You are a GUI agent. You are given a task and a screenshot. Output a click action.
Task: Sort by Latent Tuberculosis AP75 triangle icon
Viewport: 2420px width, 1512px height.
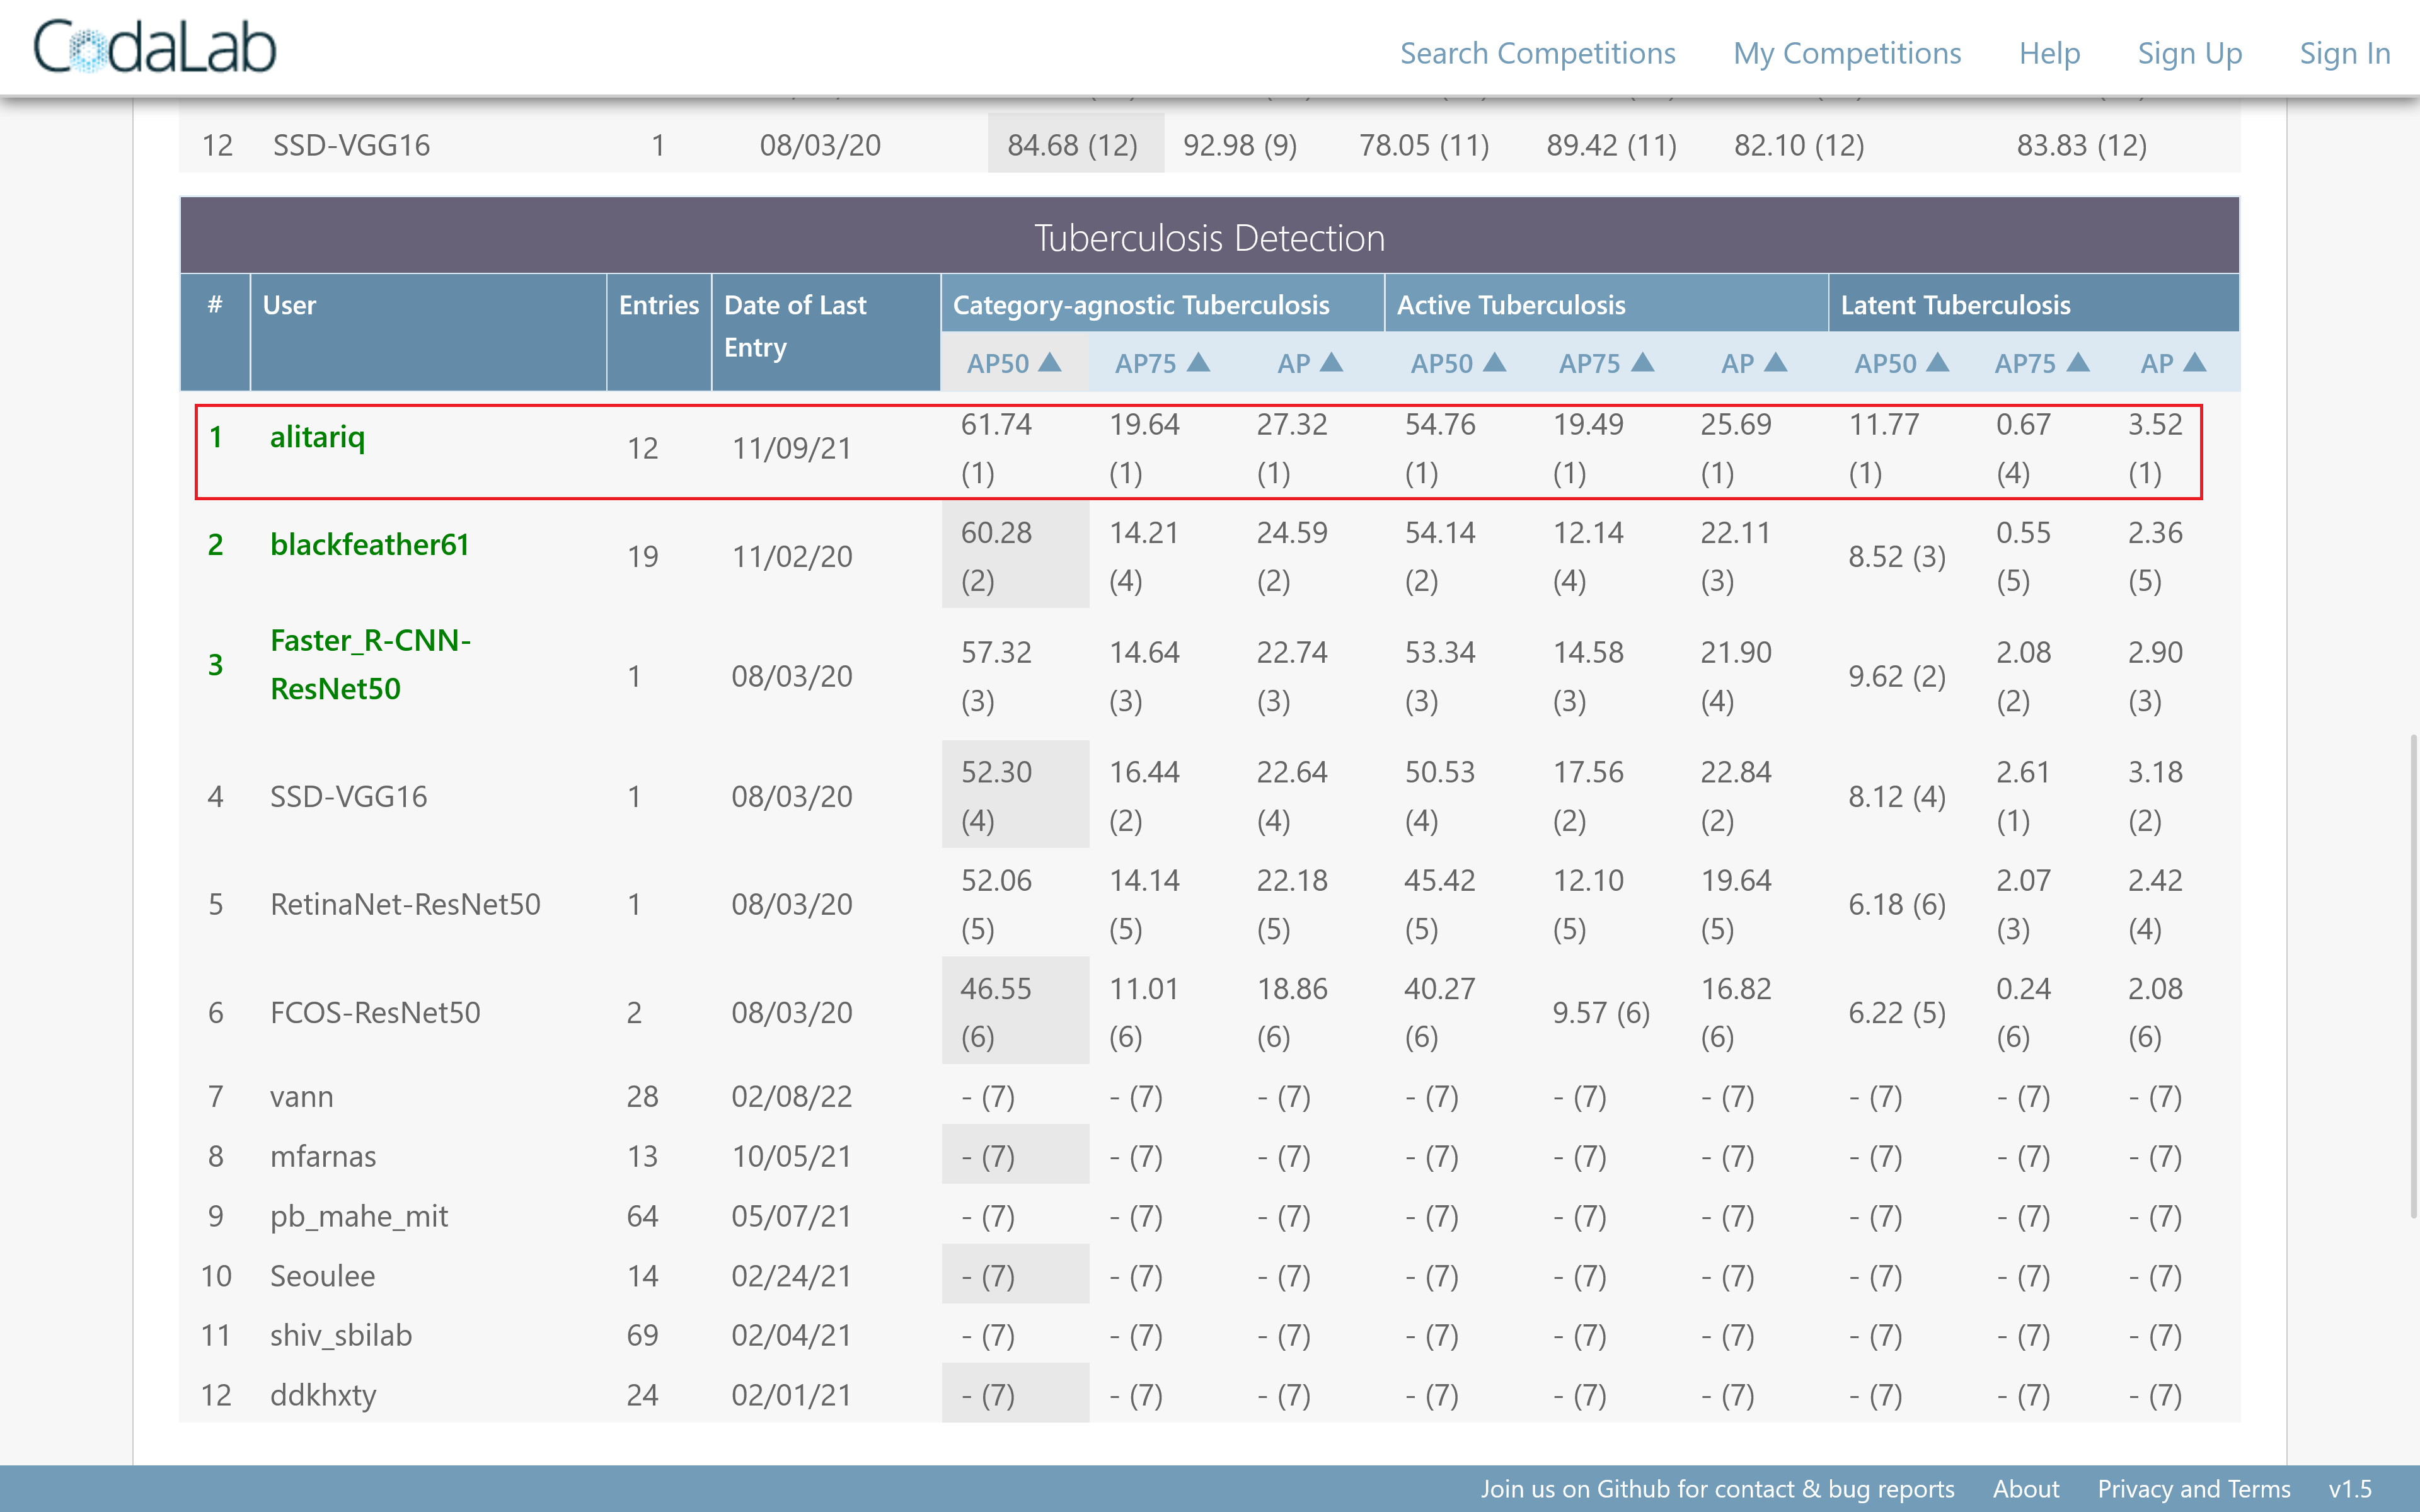point(2078,362)
